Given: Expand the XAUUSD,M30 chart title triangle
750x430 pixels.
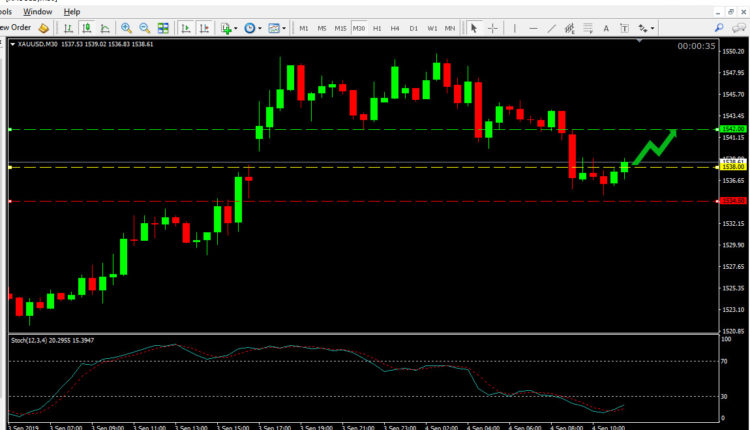Looking at the screenshot, I should [12, 44].
